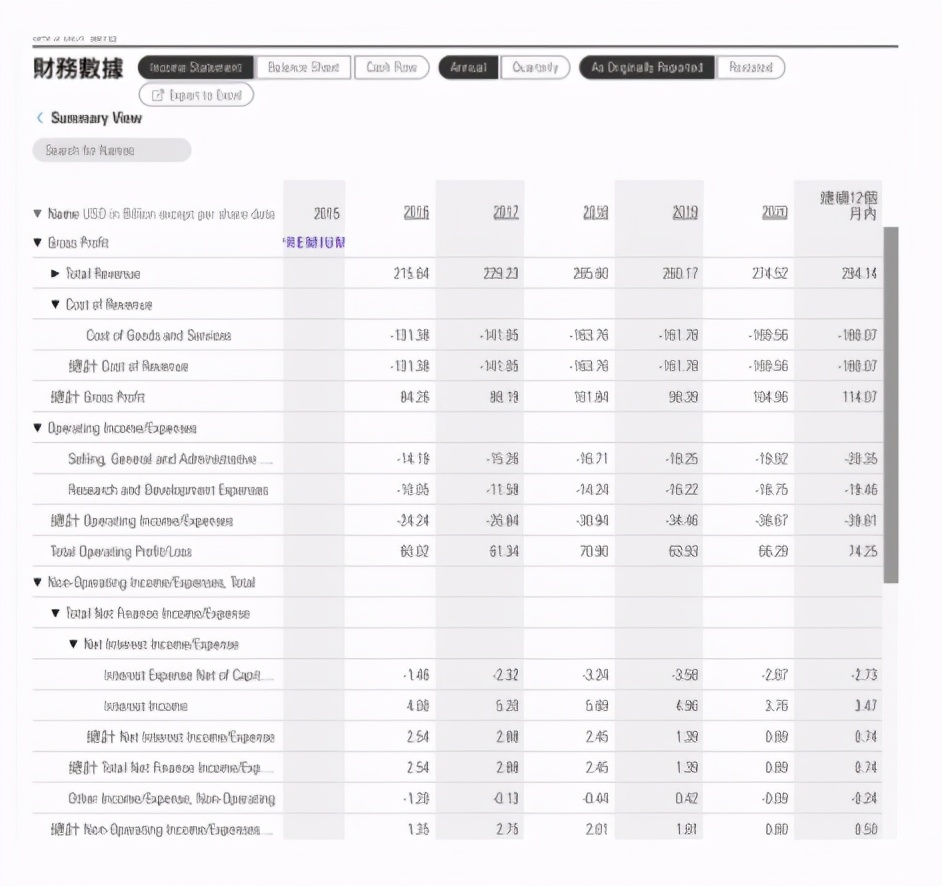Collapse the Operating Income/Expenses section

coord(37,427)
